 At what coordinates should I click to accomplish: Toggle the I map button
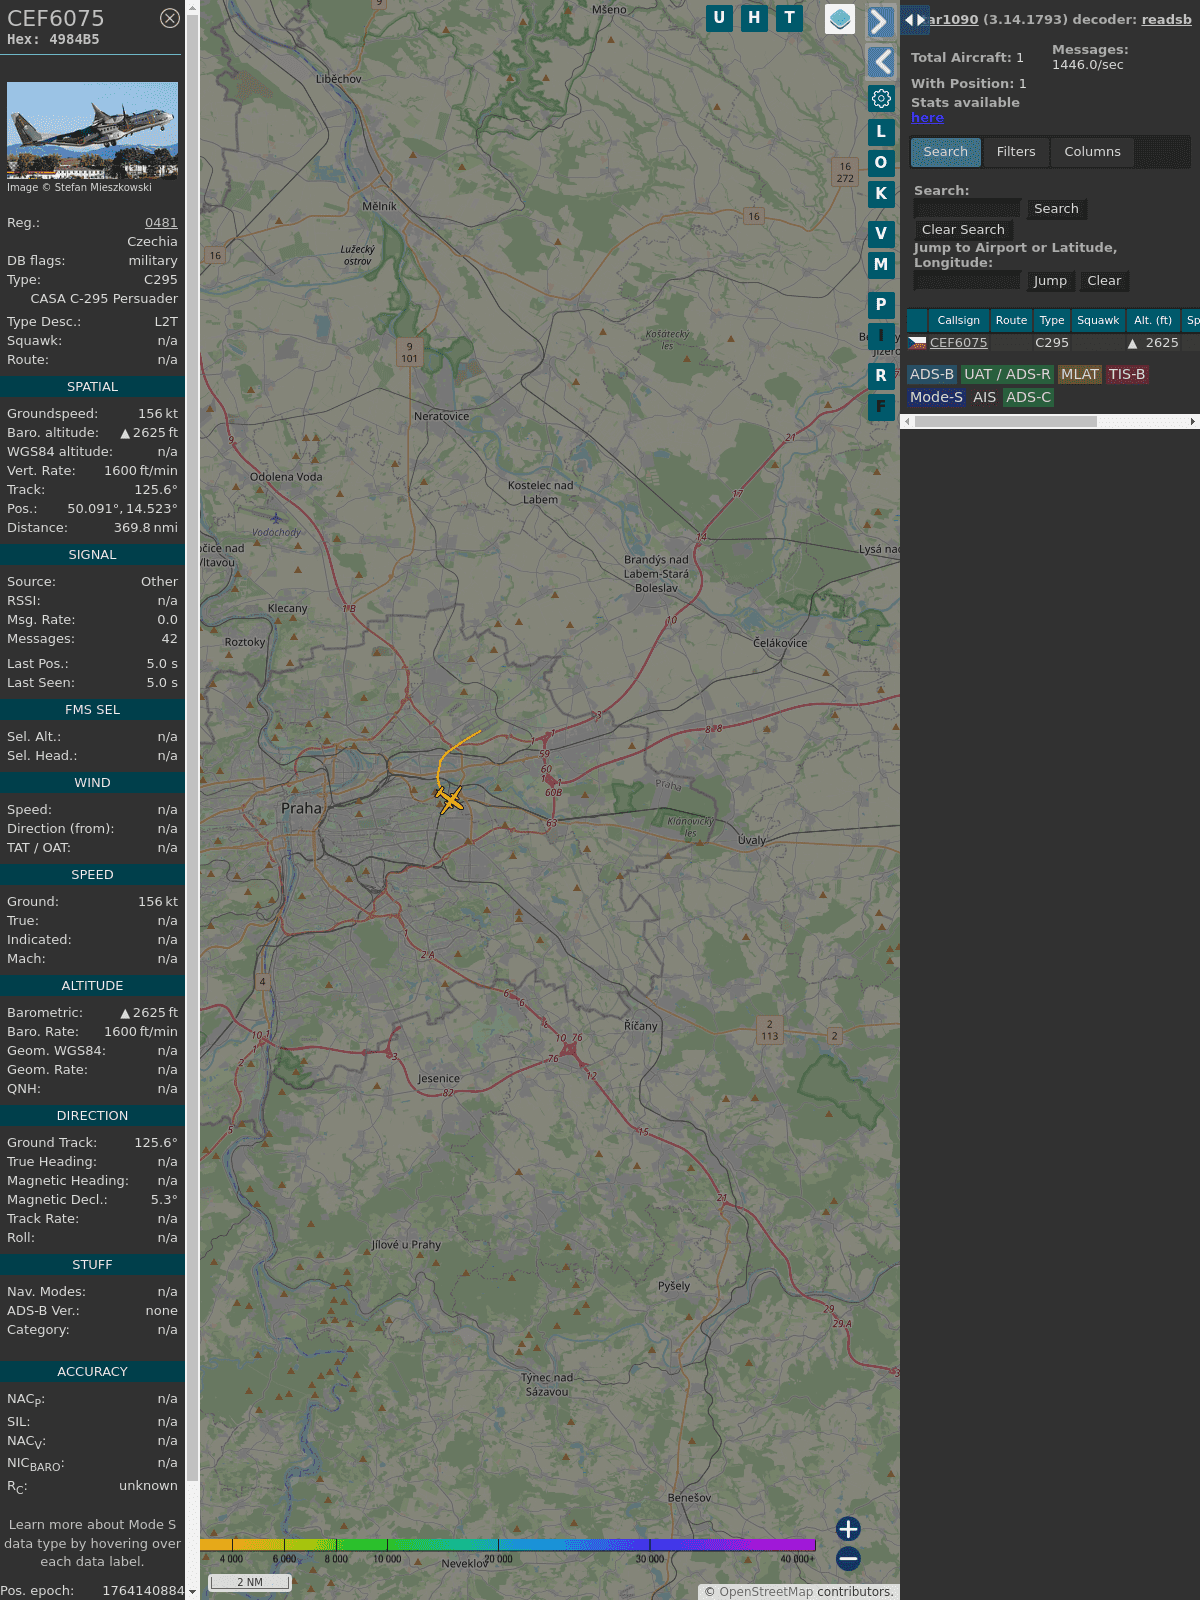881,335
